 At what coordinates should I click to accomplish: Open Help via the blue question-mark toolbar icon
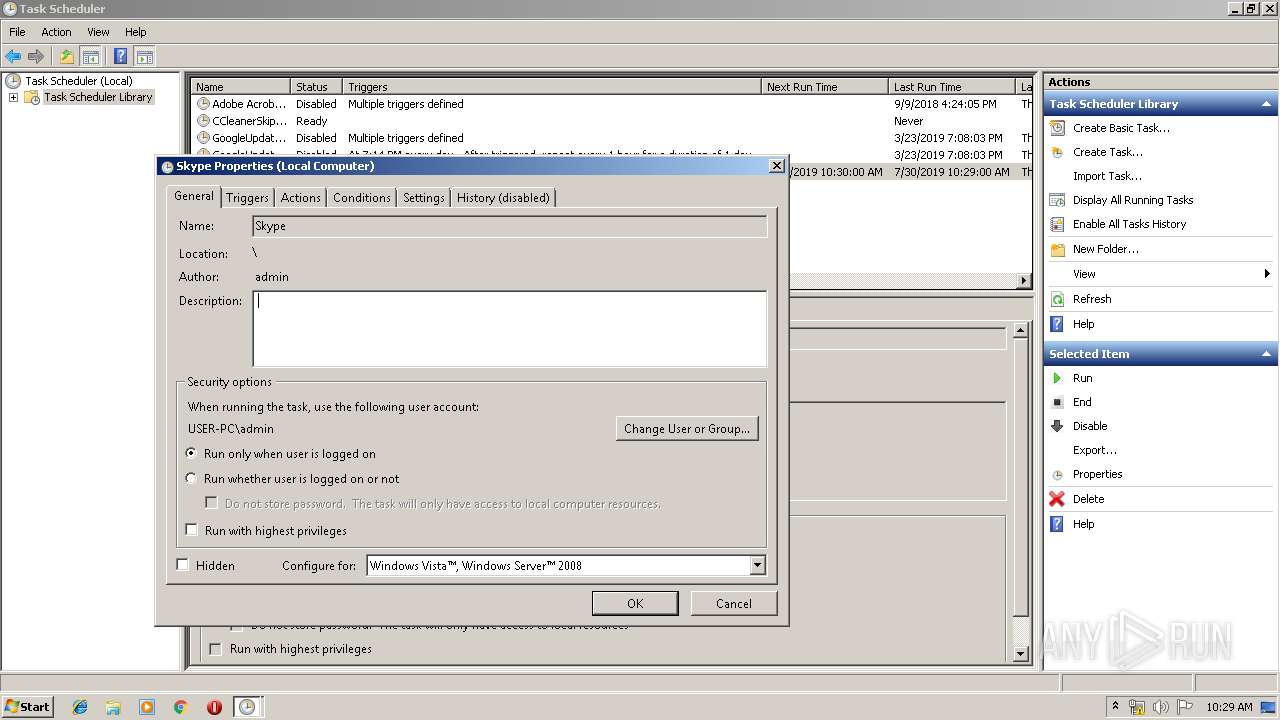(x=120, y=57)
